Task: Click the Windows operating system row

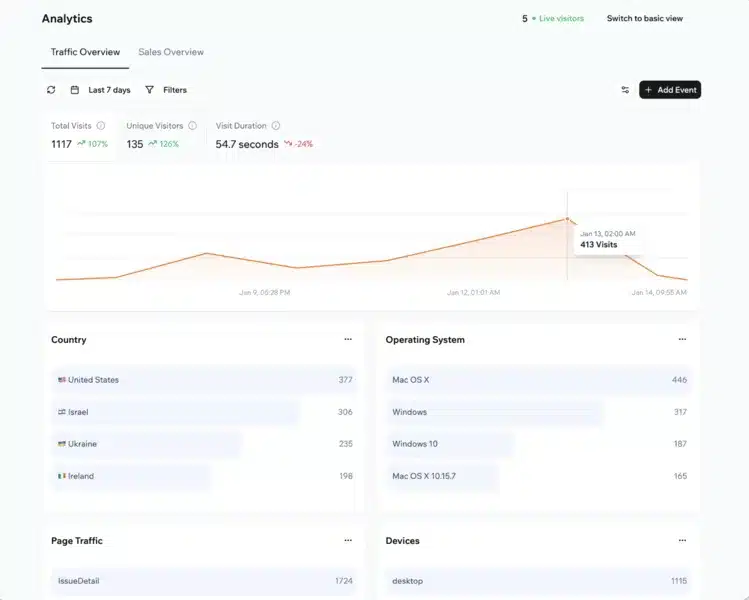Action: [539, 412]
